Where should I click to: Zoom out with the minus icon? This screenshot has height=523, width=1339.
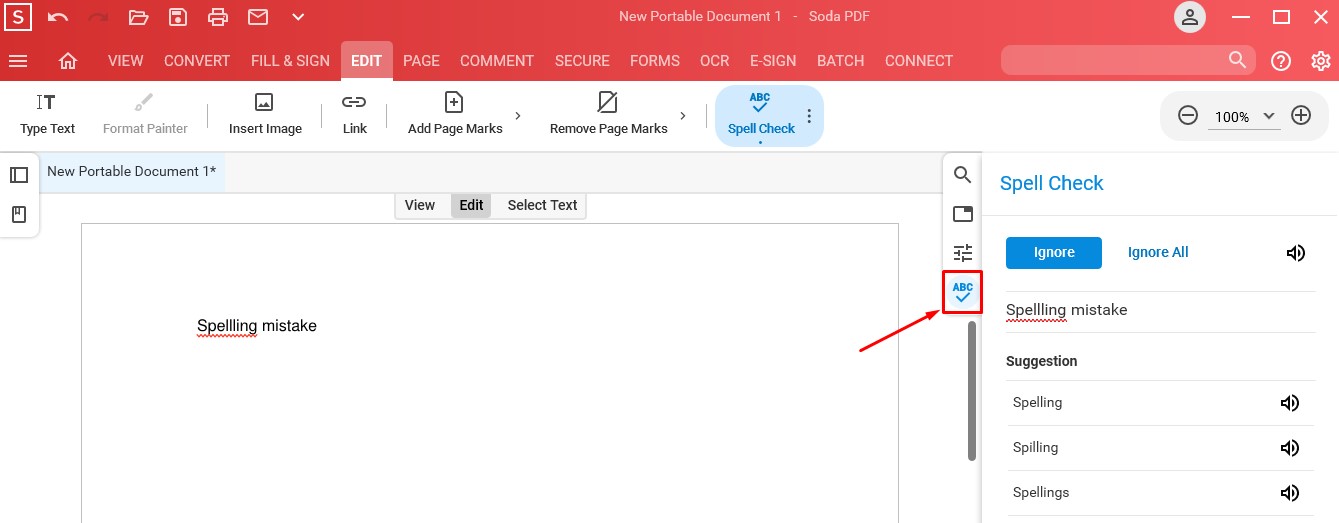(1188, 116)
